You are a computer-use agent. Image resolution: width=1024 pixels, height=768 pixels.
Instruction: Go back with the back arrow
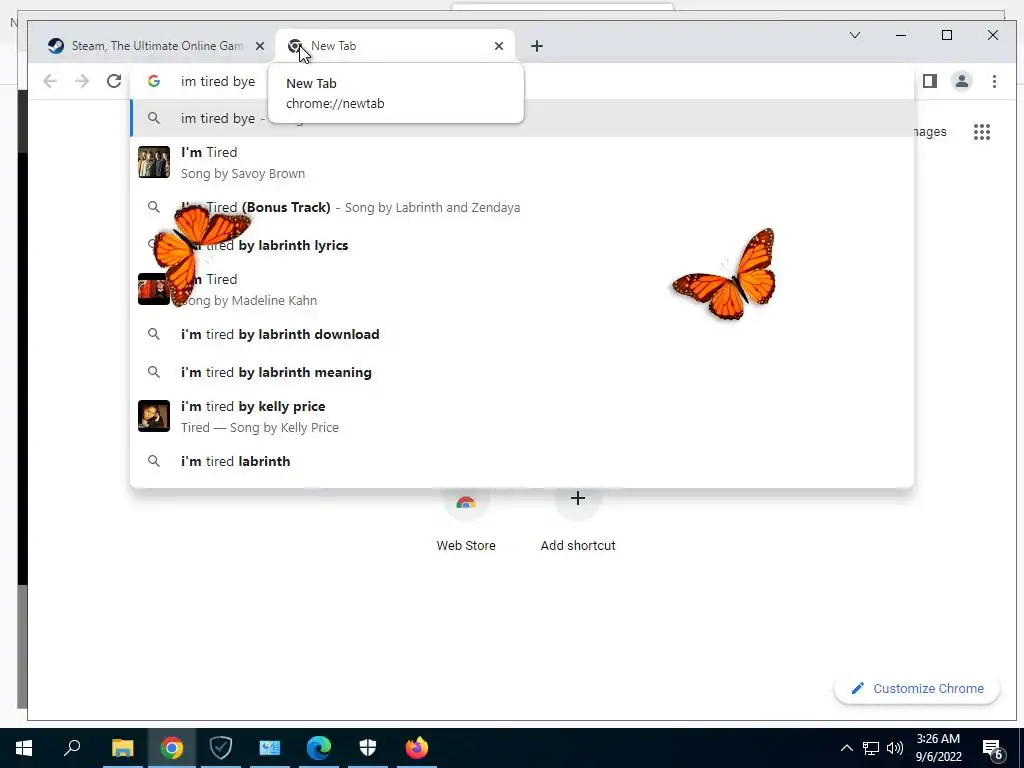[50, 81]
